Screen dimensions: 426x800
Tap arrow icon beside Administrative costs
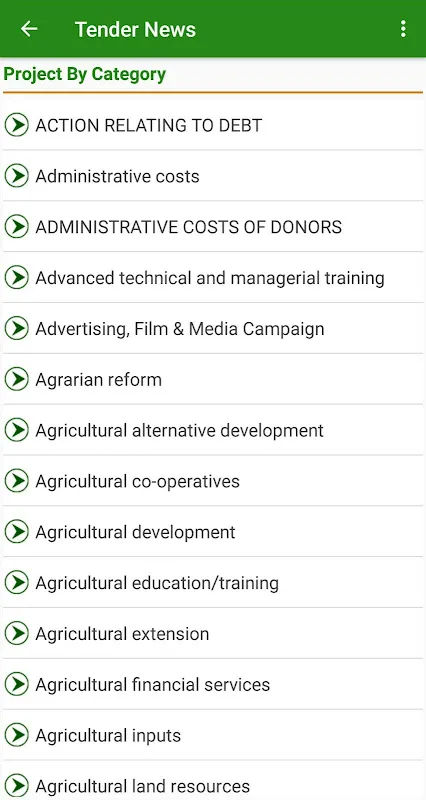click(17, 176)
